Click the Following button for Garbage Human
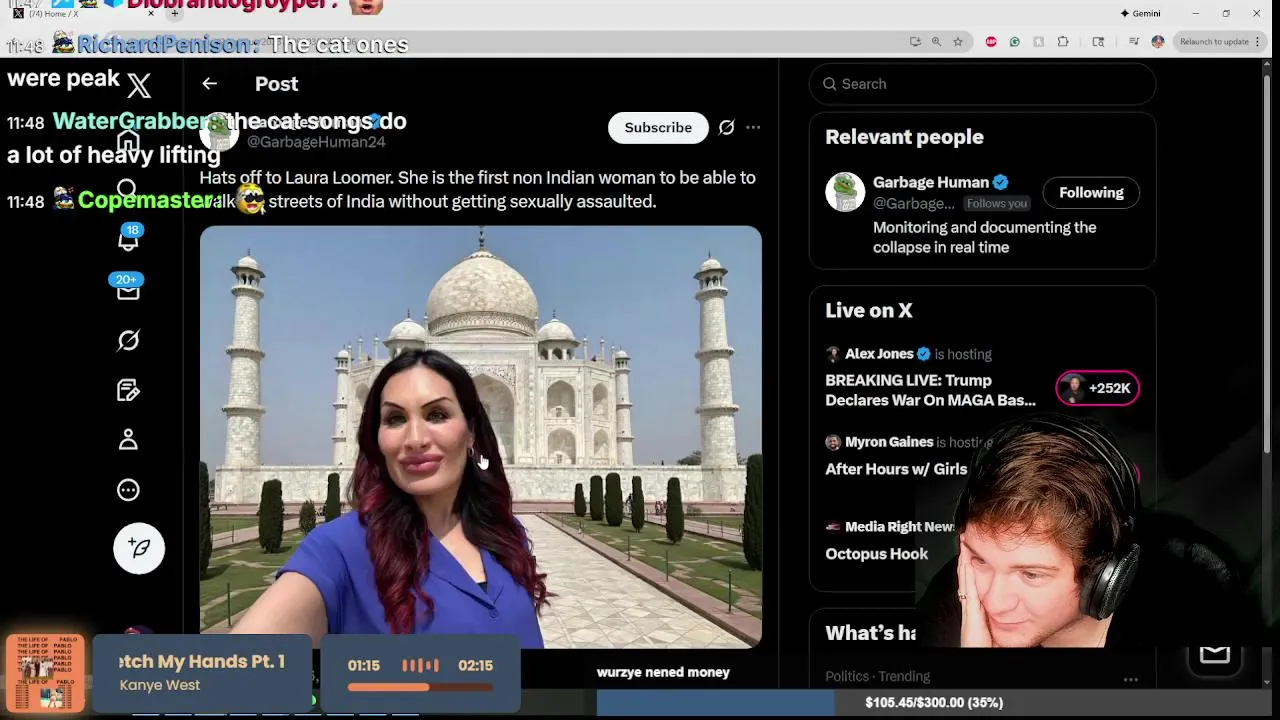 [1091, 193]
